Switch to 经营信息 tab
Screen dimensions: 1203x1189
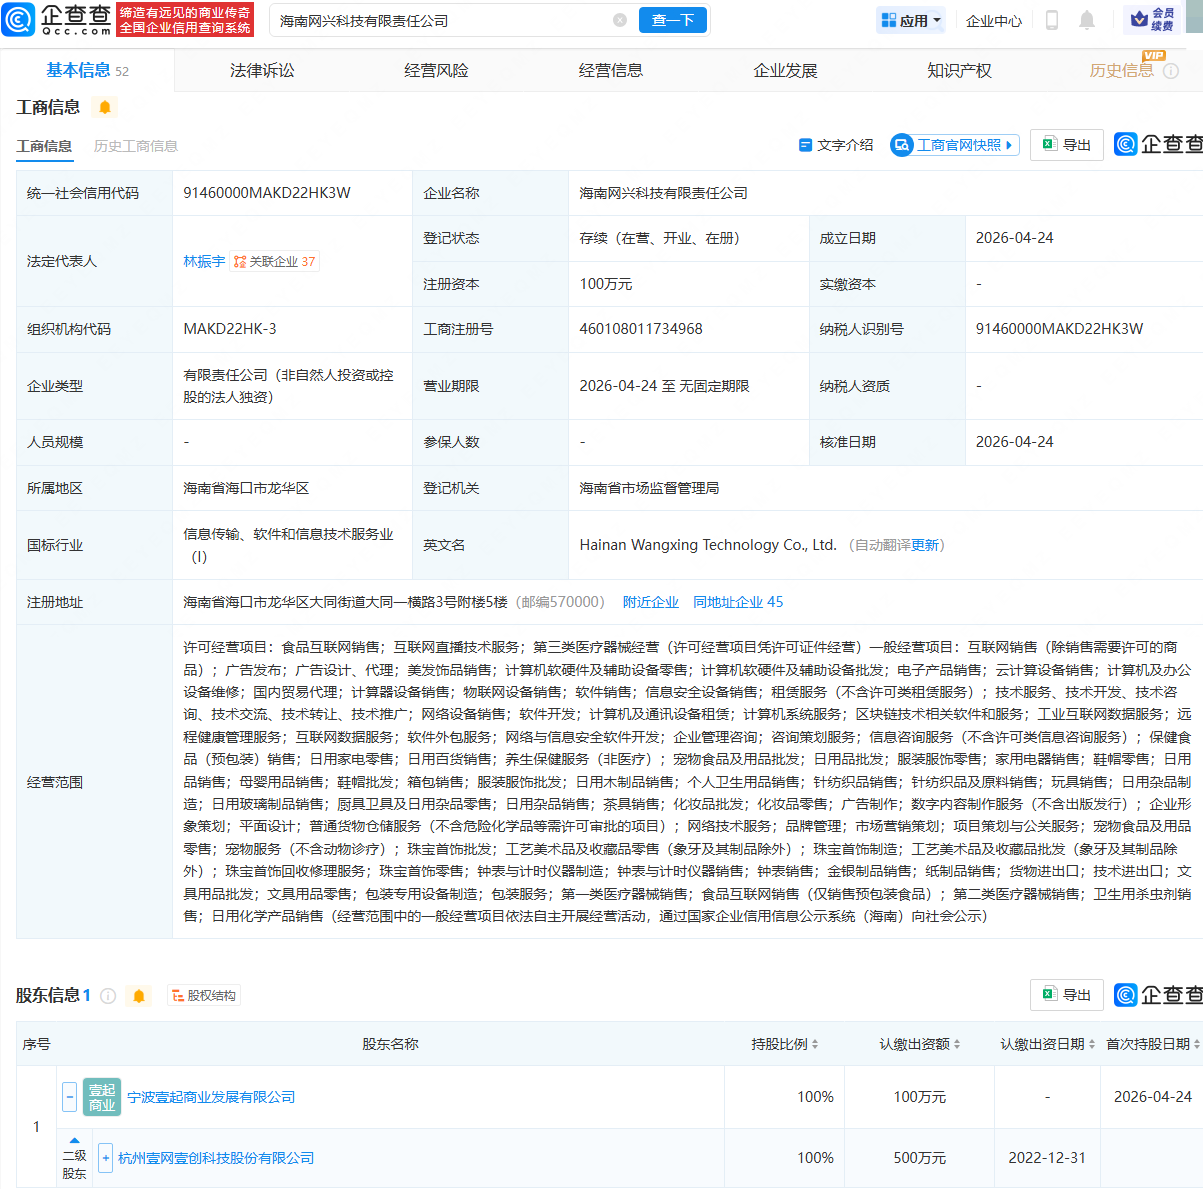point(611,70)
